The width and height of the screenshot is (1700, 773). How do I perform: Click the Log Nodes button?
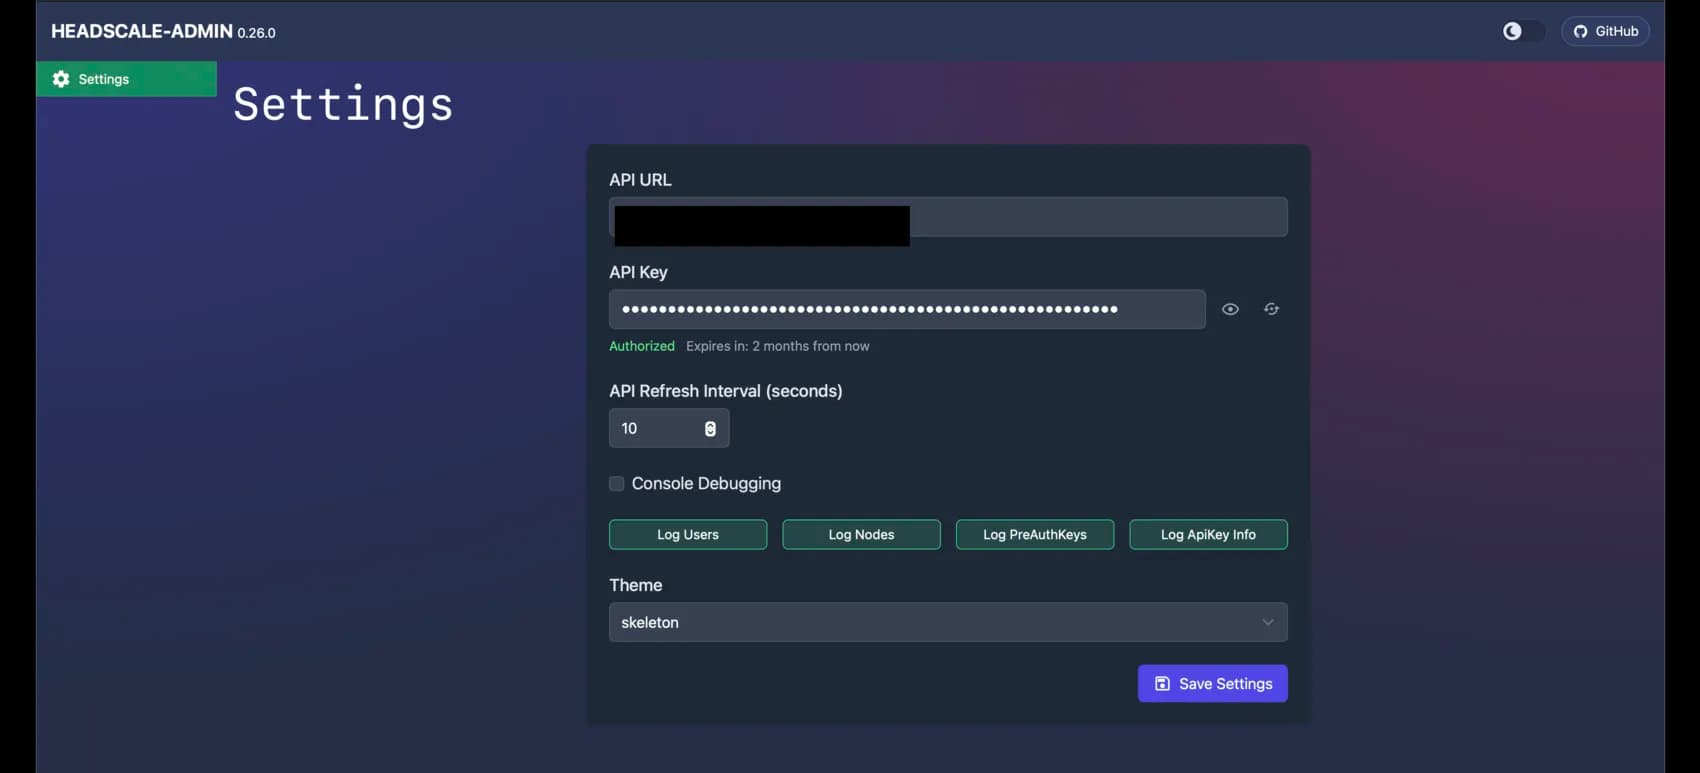(861, 535)
